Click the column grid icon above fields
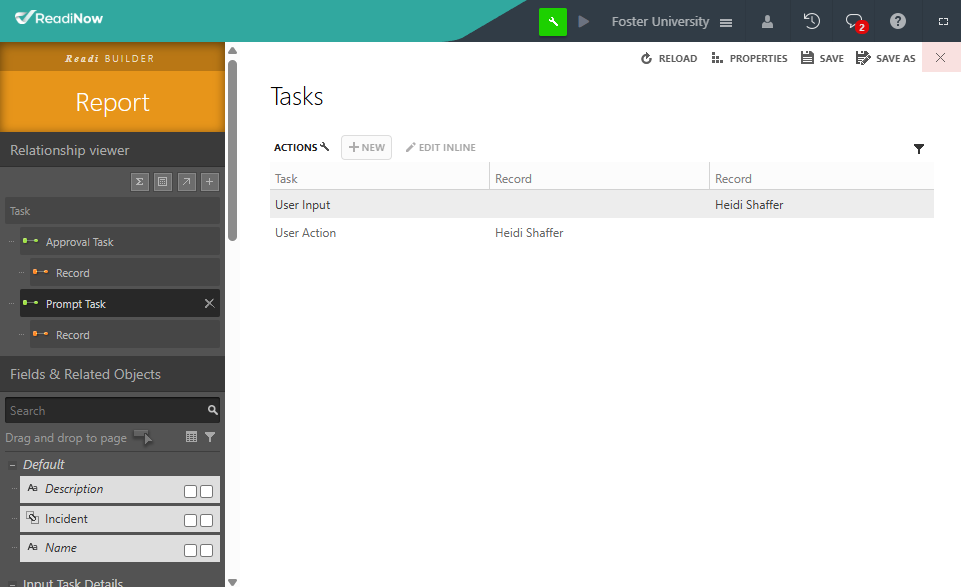961x587 pixels. coord(191,437)
